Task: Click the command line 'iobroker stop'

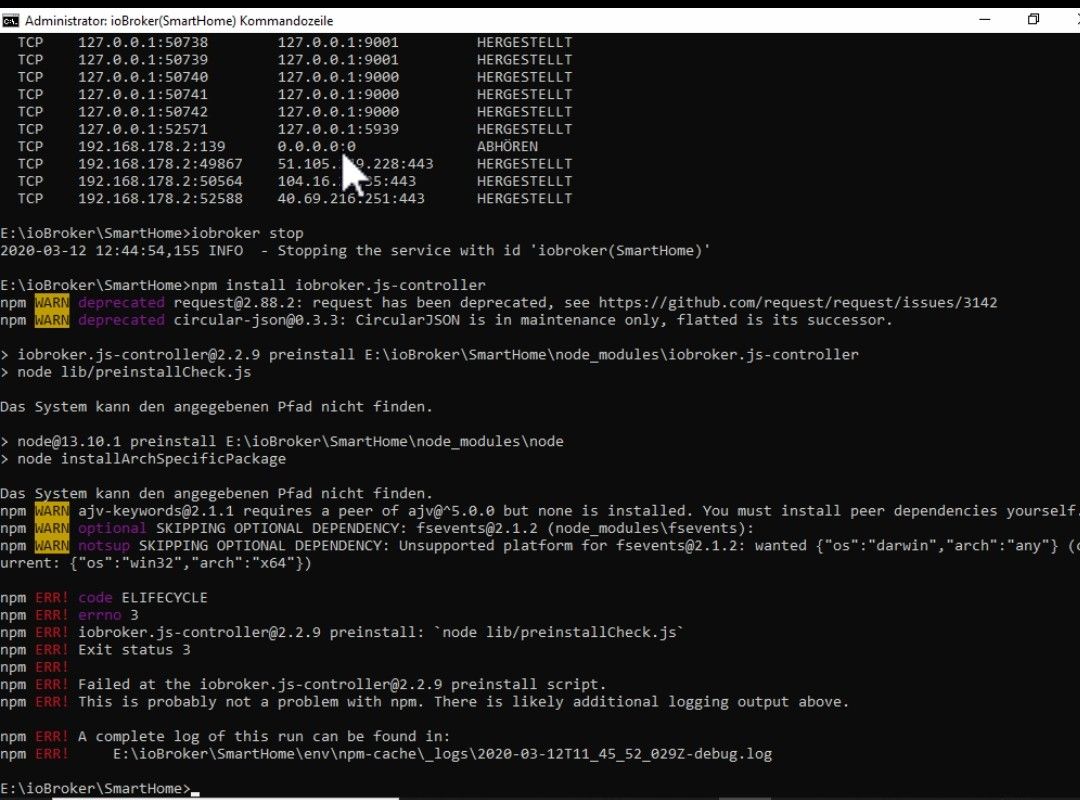Action: click(247, 233)
